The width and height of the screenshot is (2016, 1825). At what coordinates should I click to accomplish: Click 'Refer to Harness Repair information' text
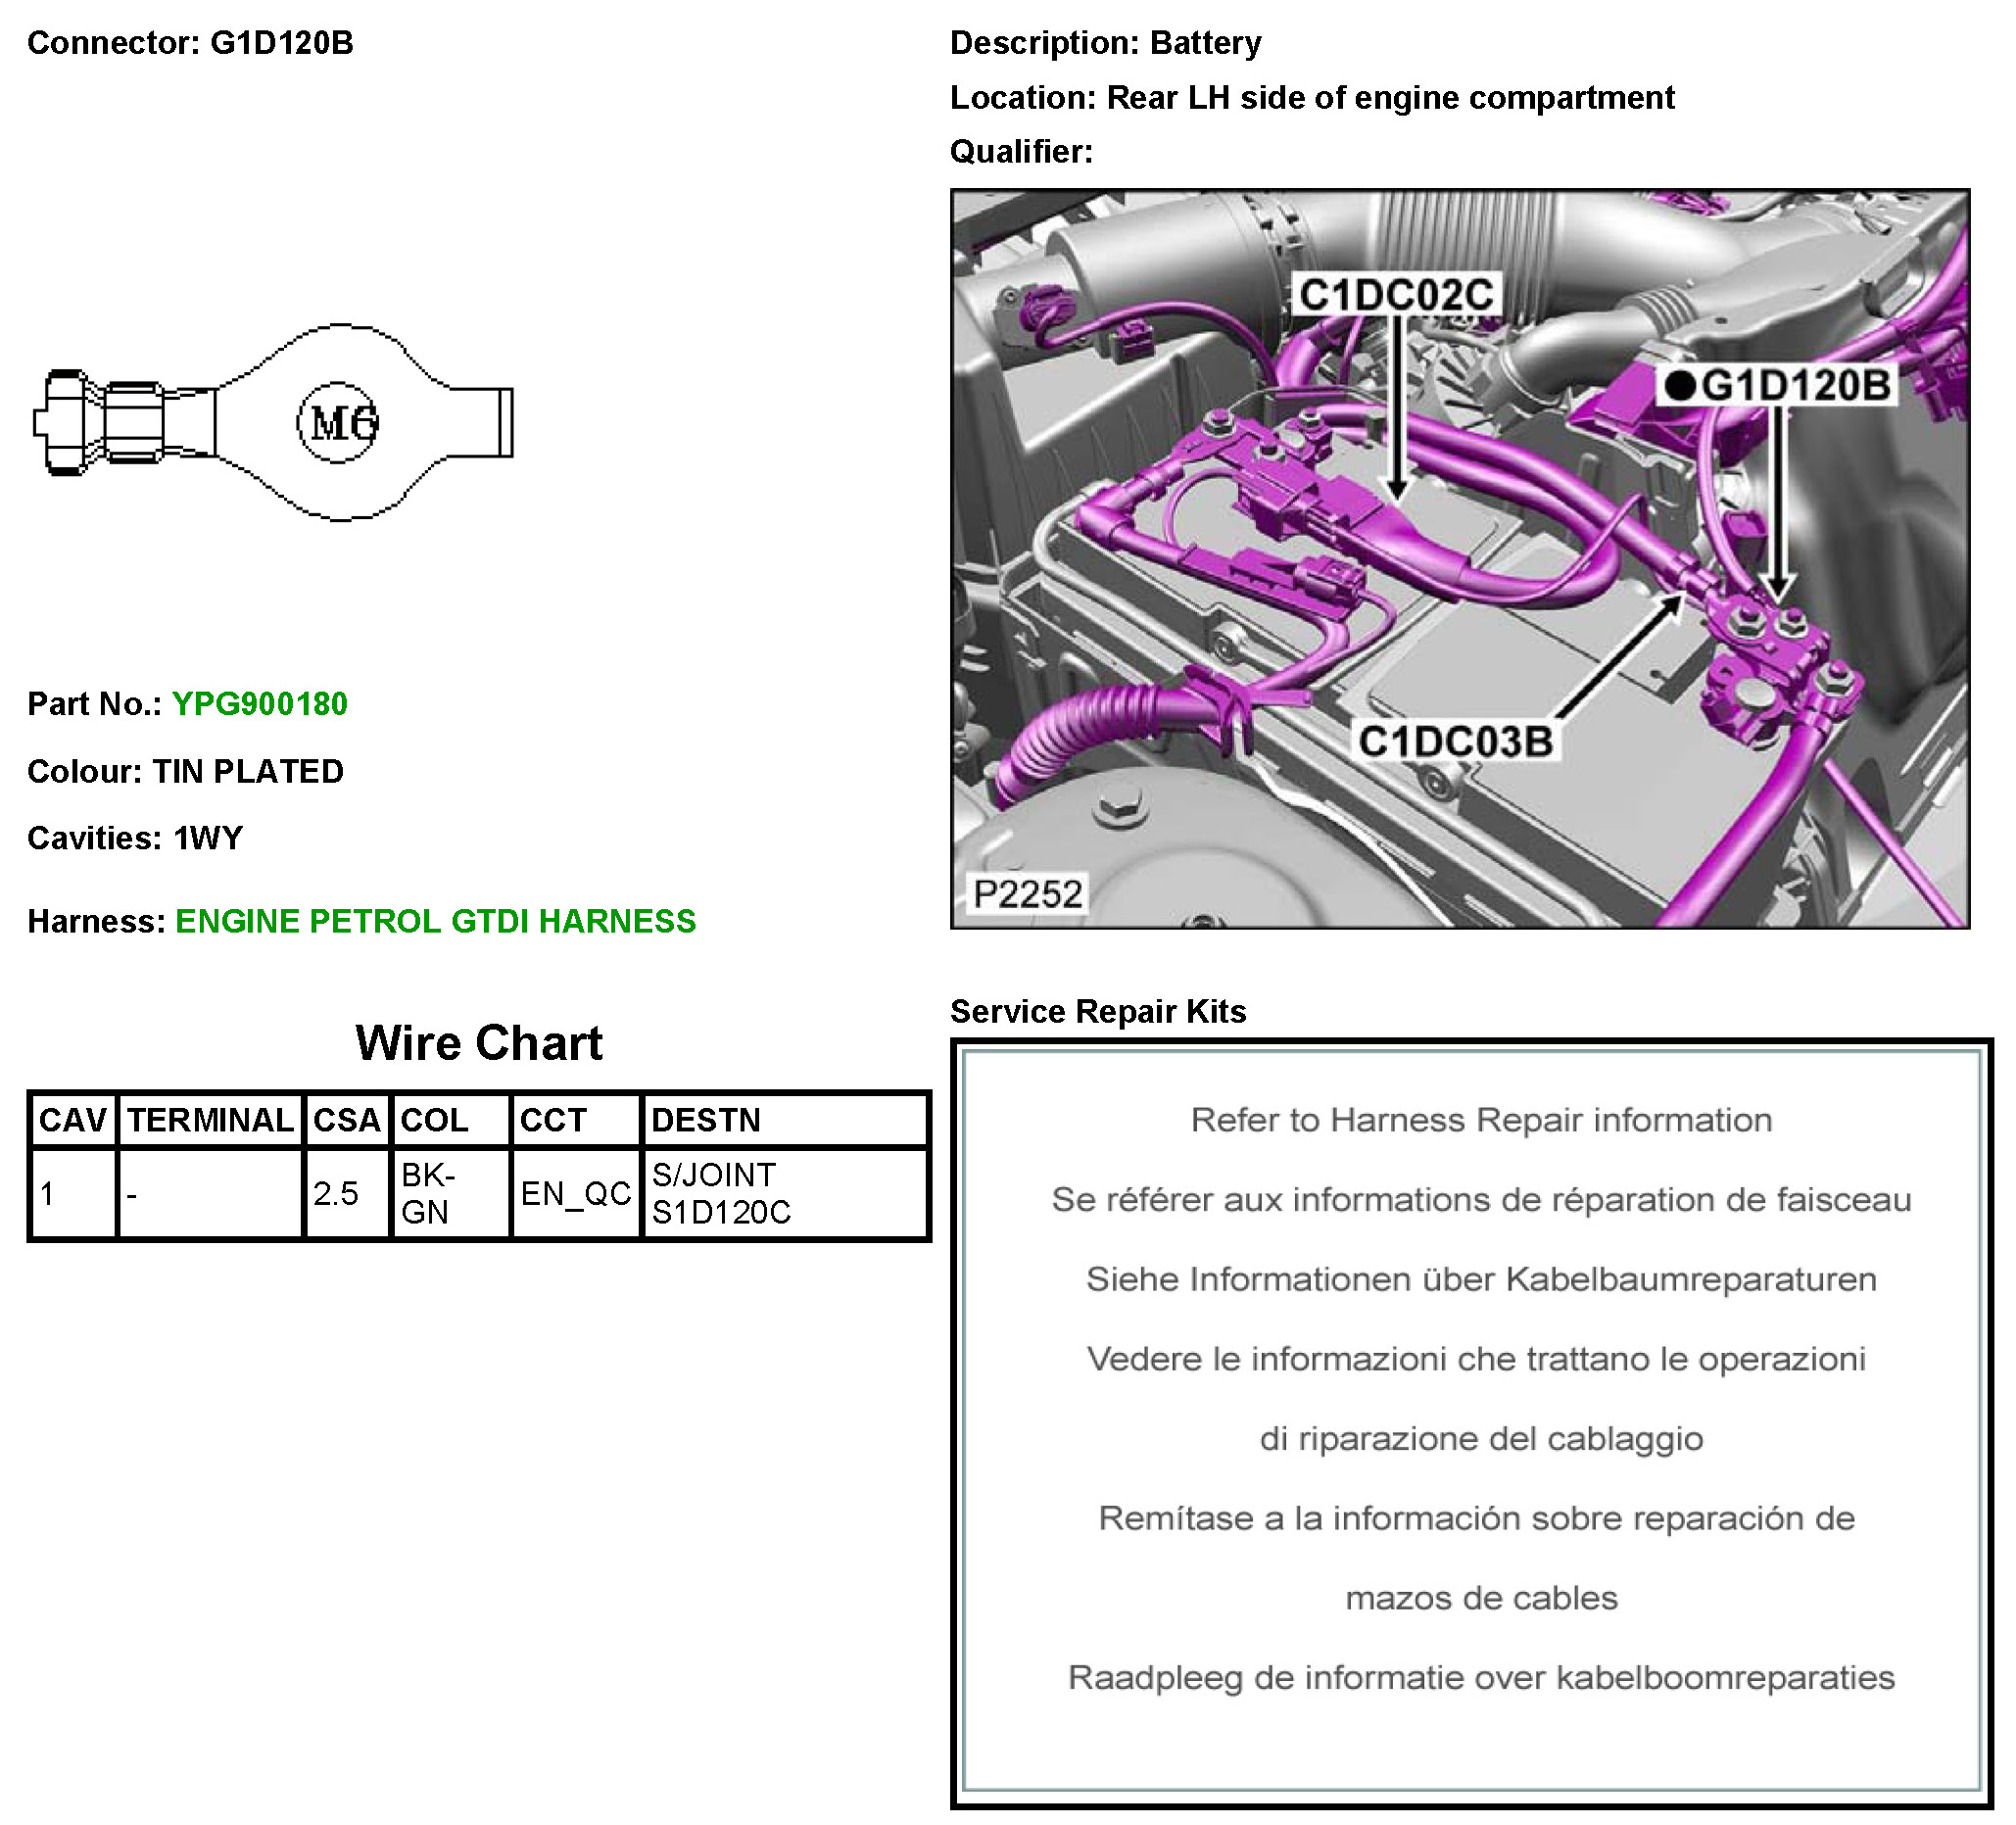1480,1120
